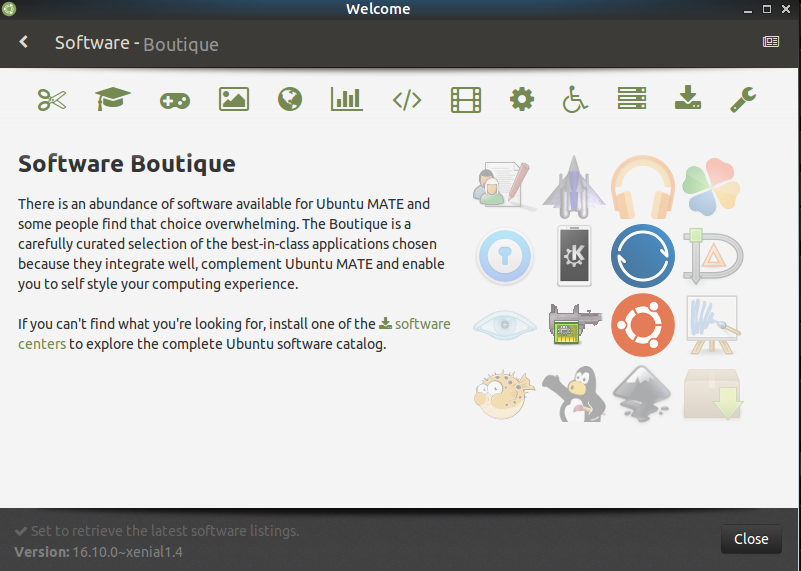The image size is (801, 571).
Task: Click the package box with green arrow thumbnail
Action: (x=713, y=394)
